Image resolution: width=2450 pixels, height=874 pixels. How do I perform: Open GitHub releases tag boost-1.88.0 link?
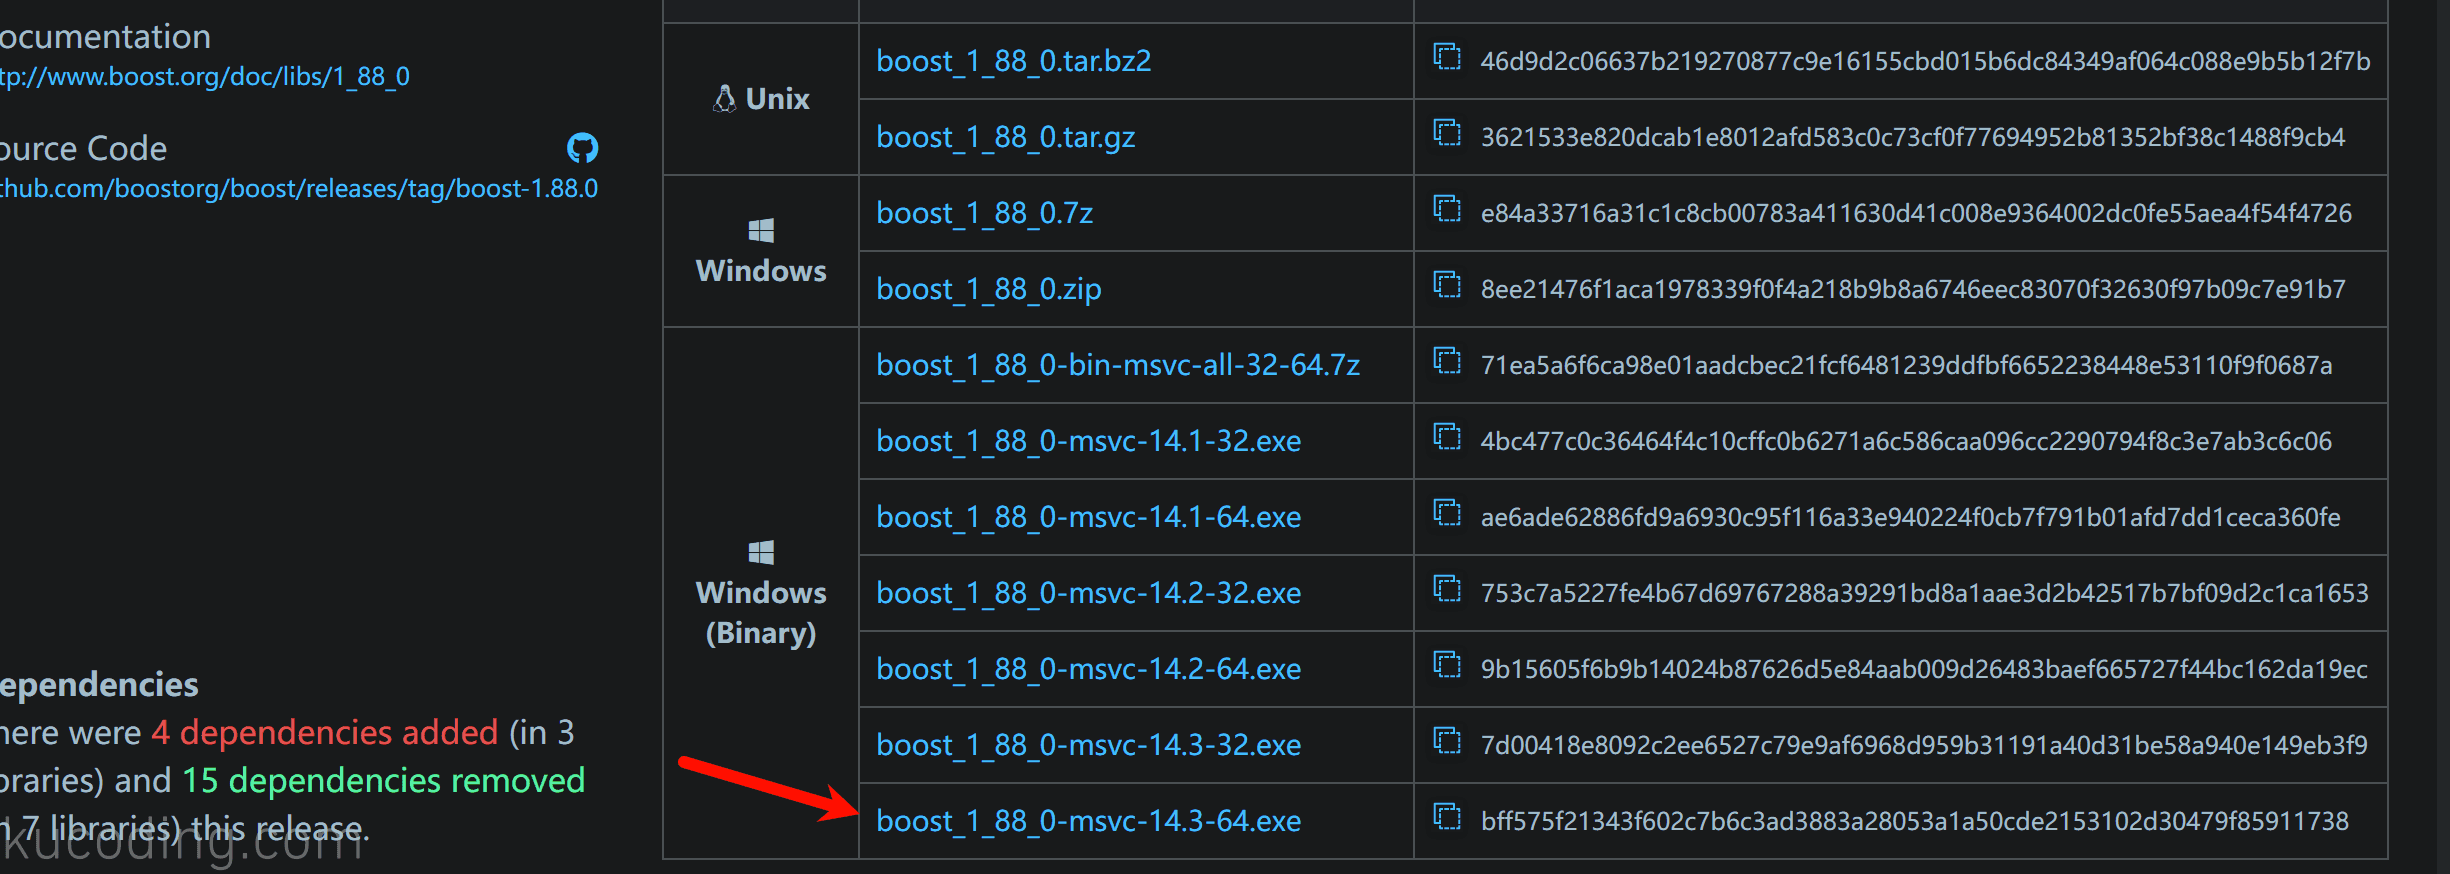coord(298,189)
